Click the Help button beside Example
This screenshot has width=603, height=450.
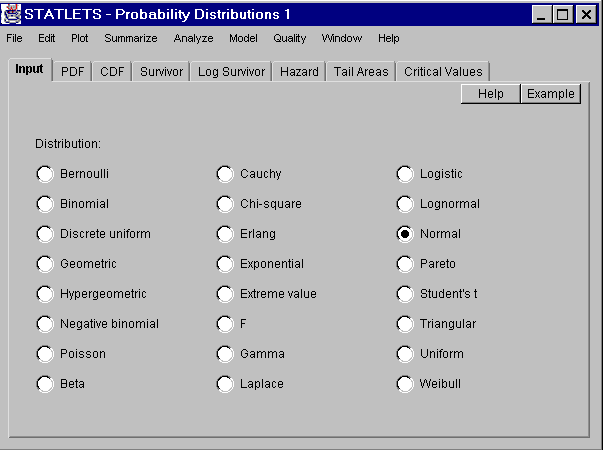pyautogui.click(x=491, y=94)
